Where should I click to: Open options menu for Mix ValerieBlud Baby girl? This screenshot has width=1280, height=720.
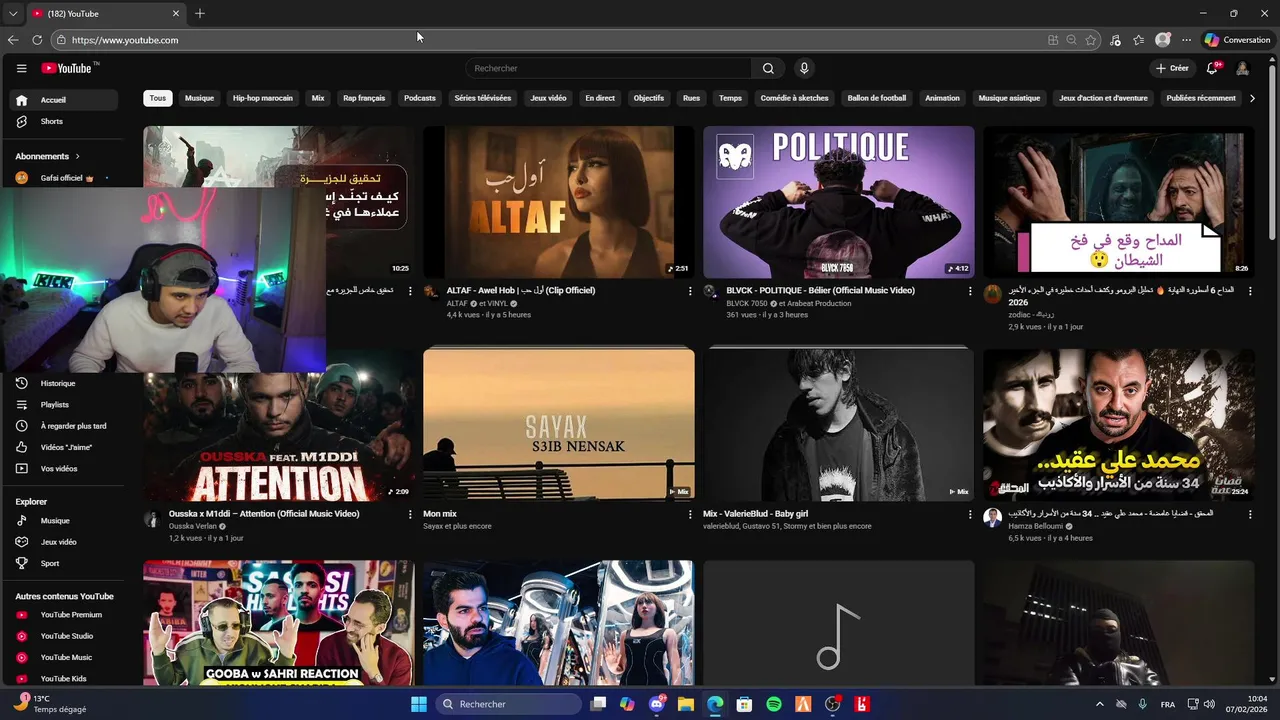[x=969, y=514]
